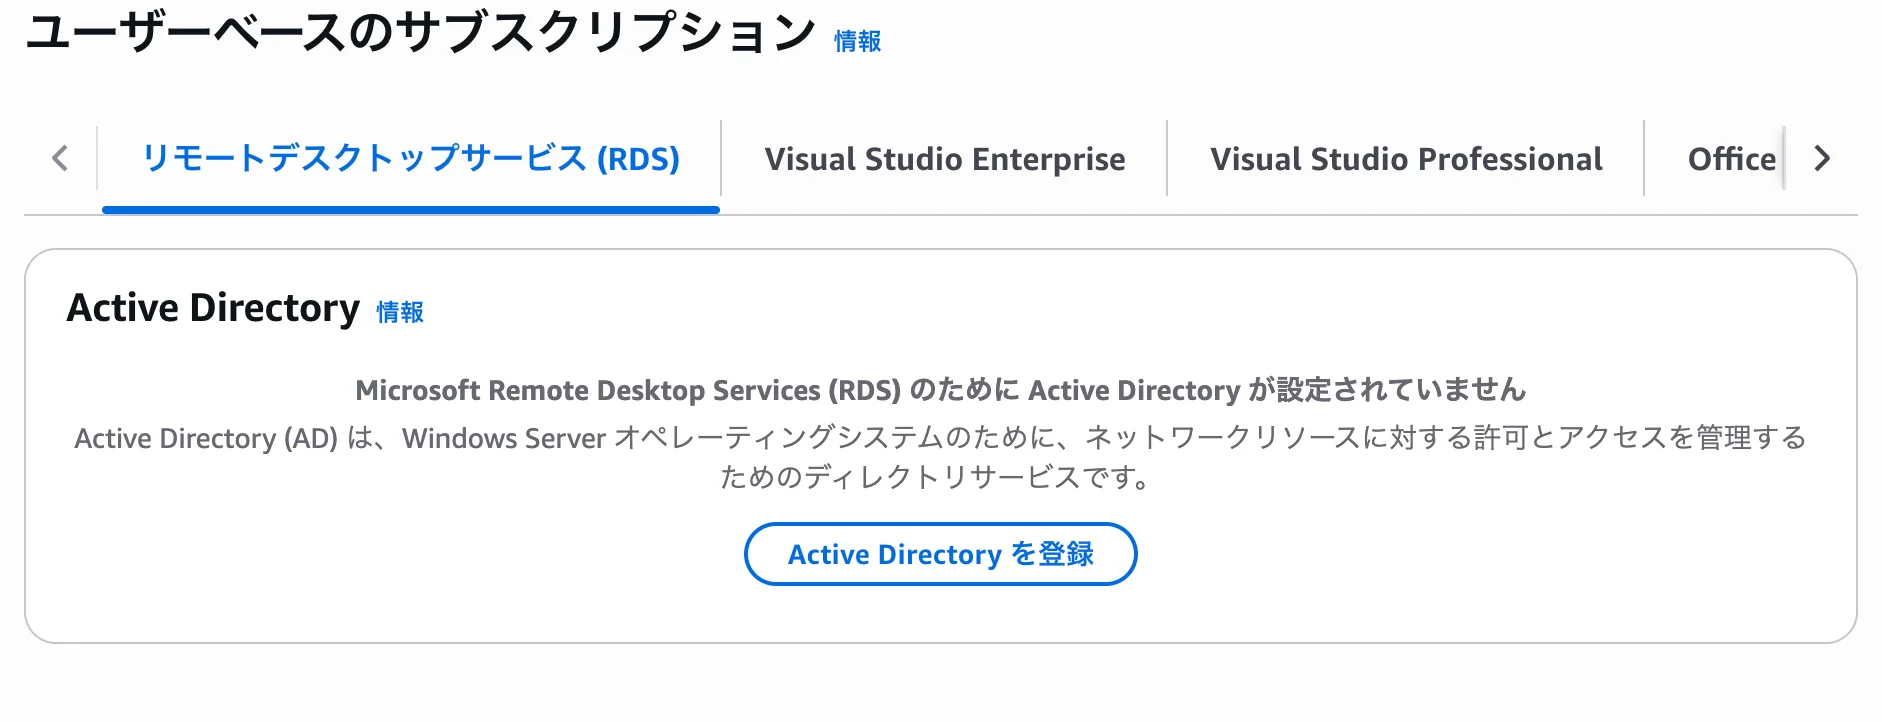The width and height of the screenshot is (1882, 722).
Task: Click the description text starting Active Directory (AD) は
Action: (941, 457)
